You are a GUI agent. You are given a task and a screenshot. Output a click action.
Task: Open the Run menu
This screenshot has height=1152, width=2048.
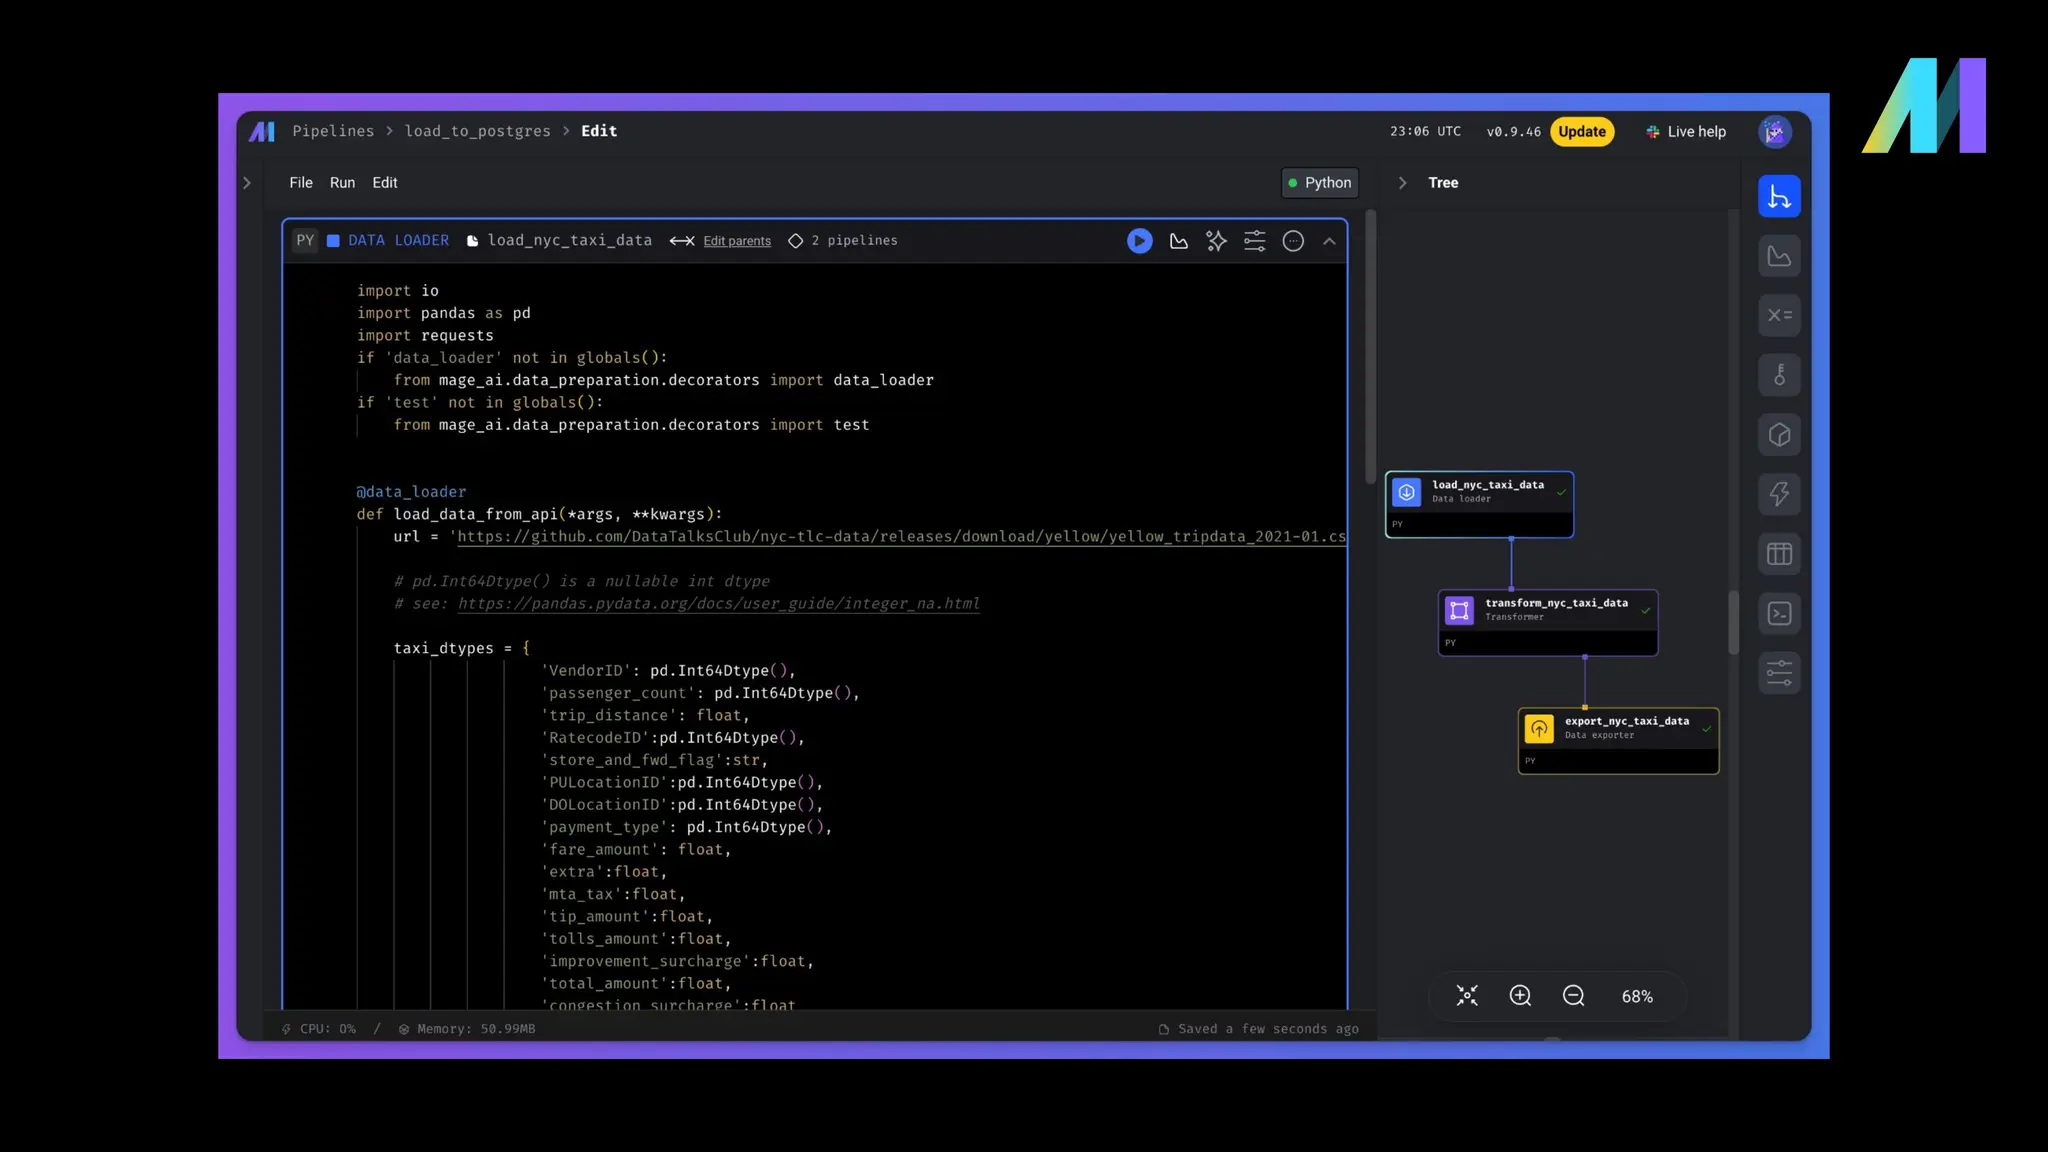[x=342, y=183]
